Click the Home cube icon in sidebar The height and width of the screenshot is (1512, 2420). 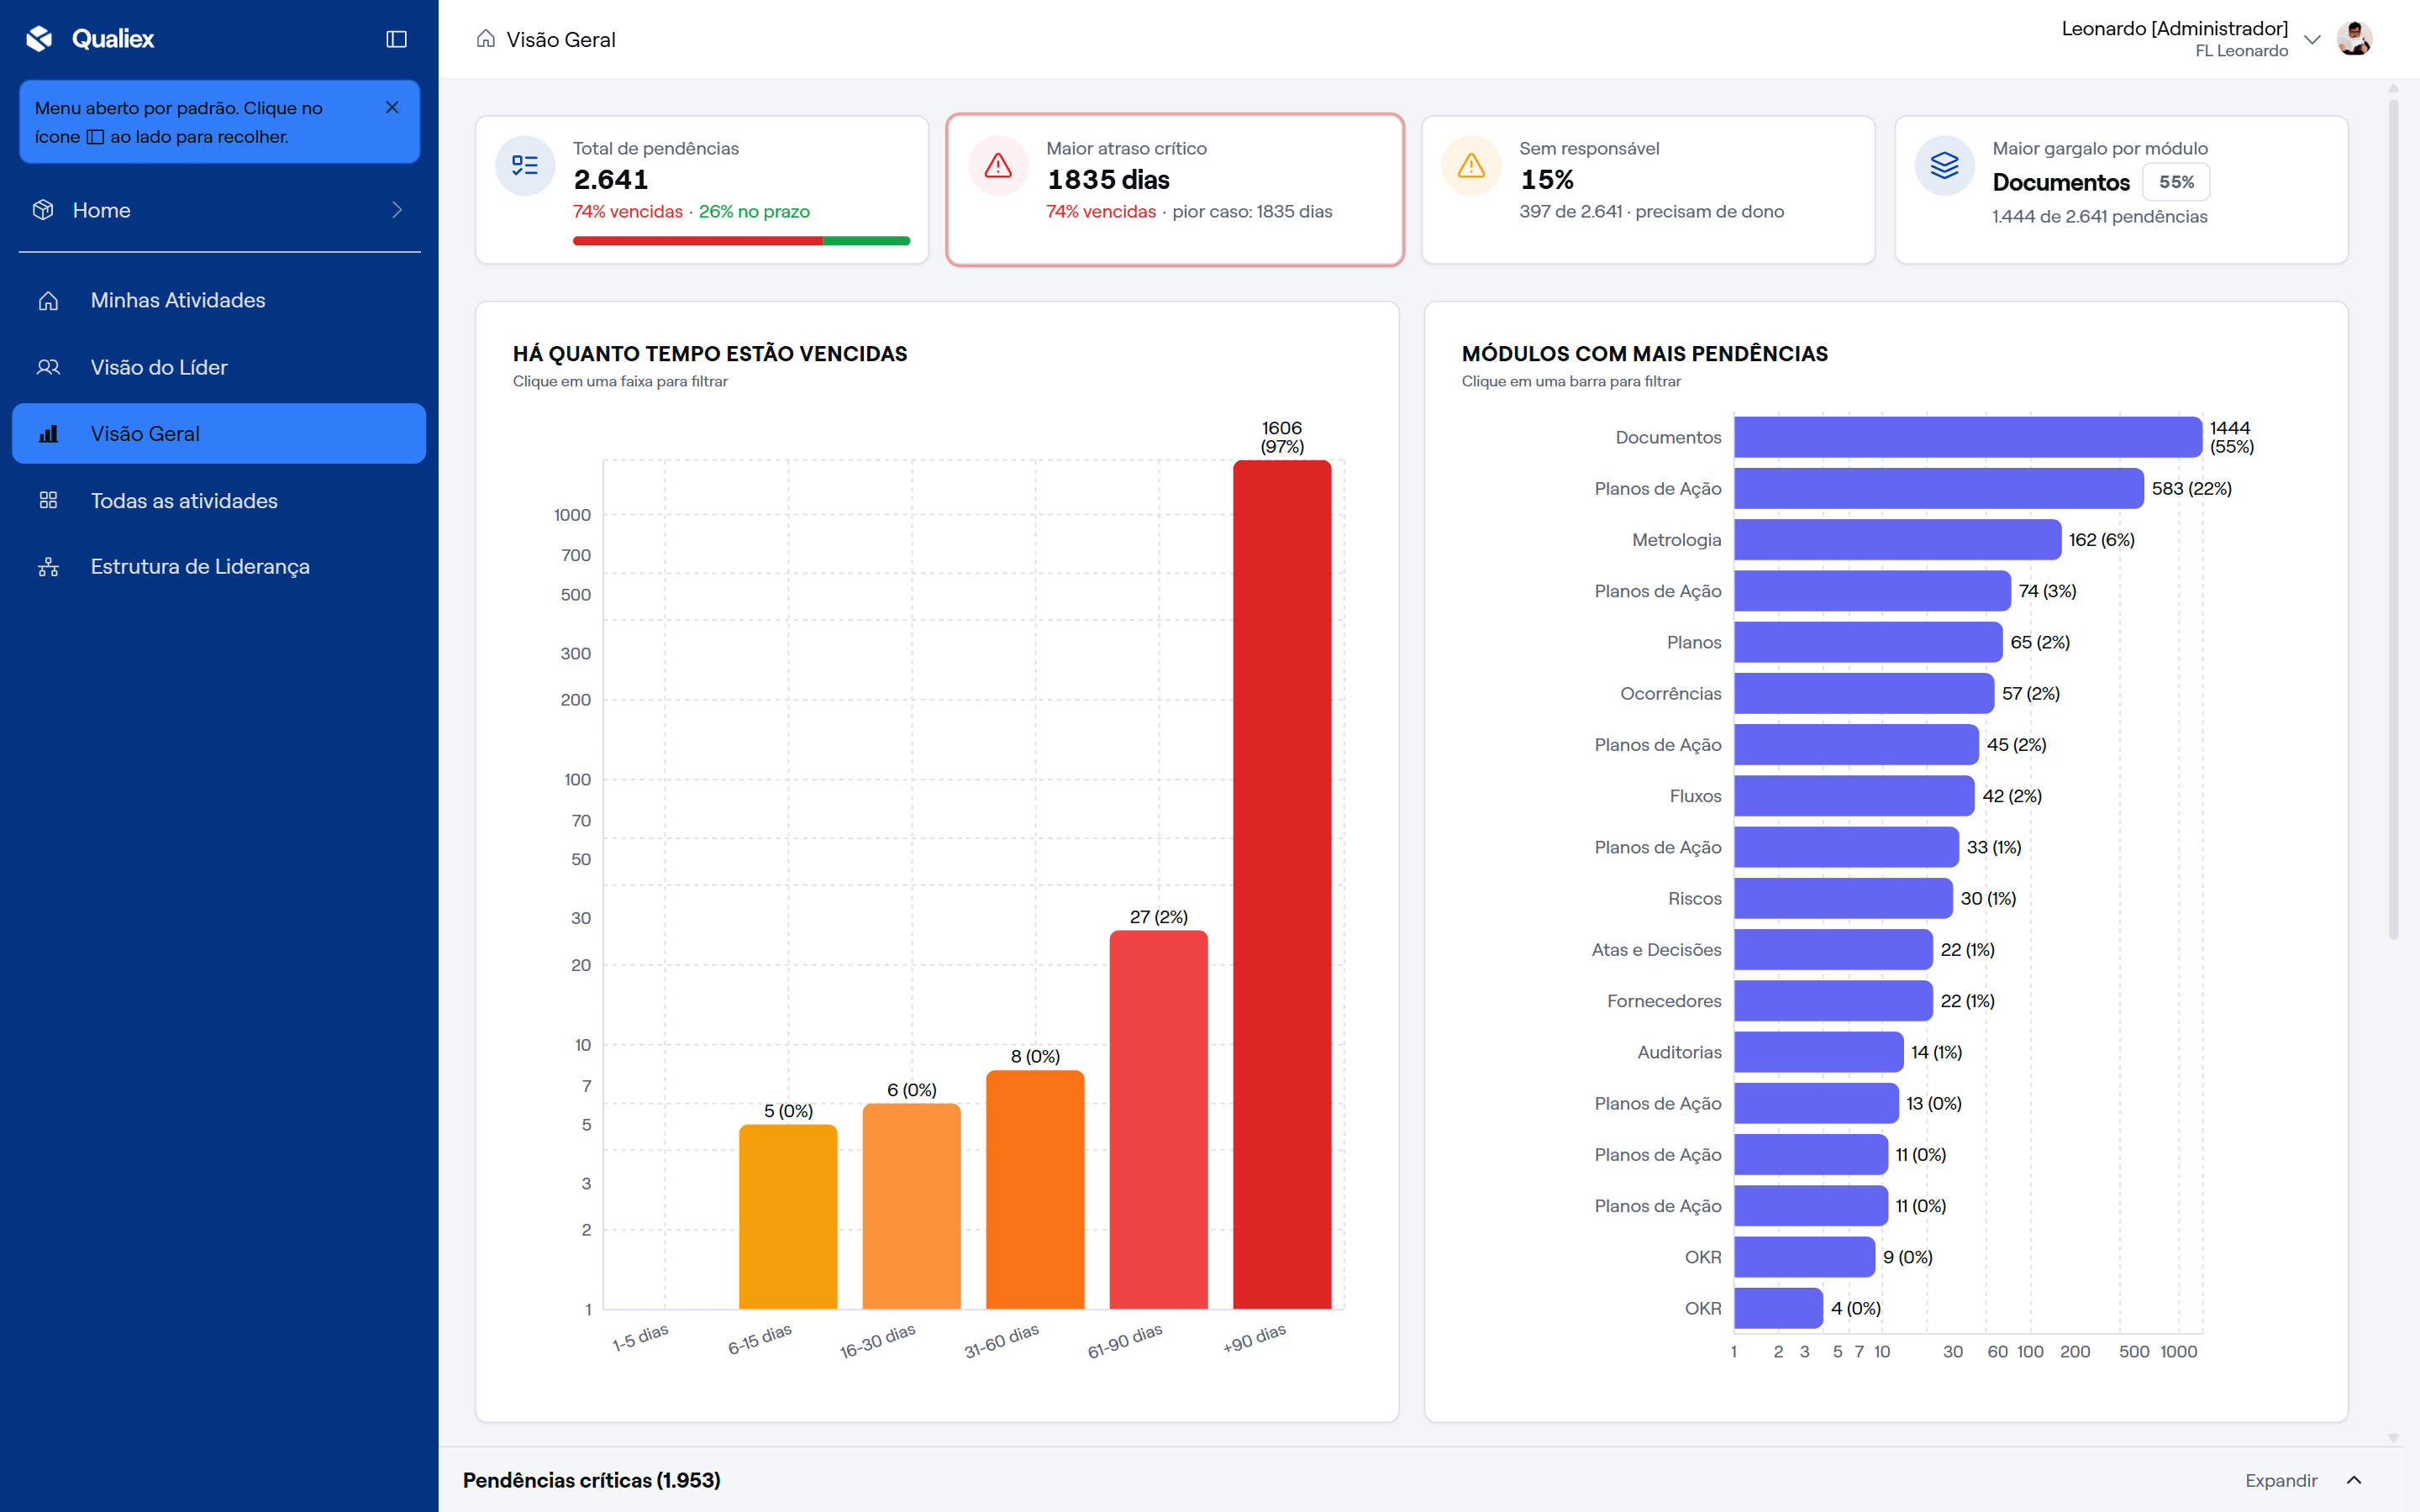[43, 210]
